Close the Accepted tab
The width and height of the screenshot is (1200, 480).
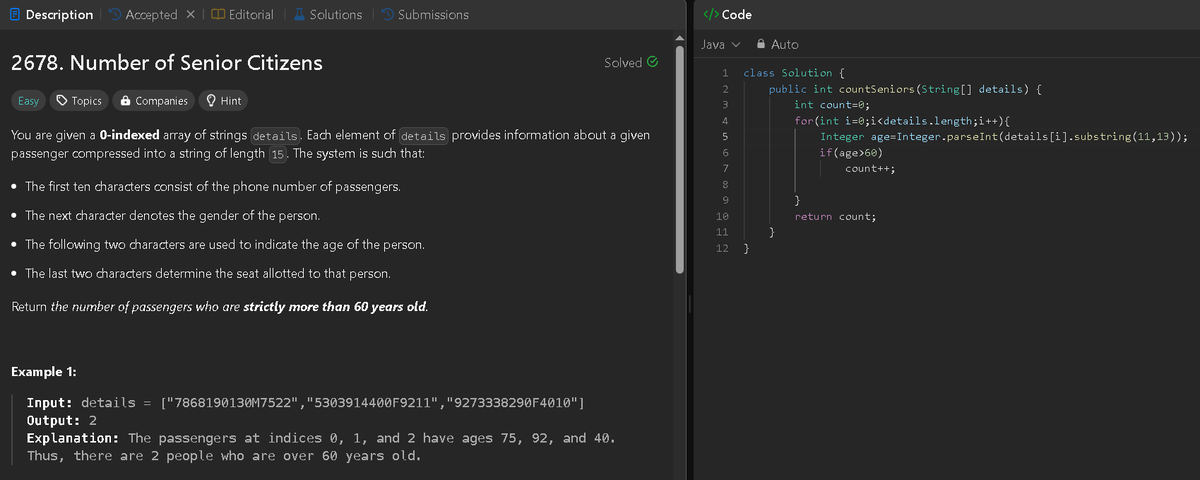190,15
